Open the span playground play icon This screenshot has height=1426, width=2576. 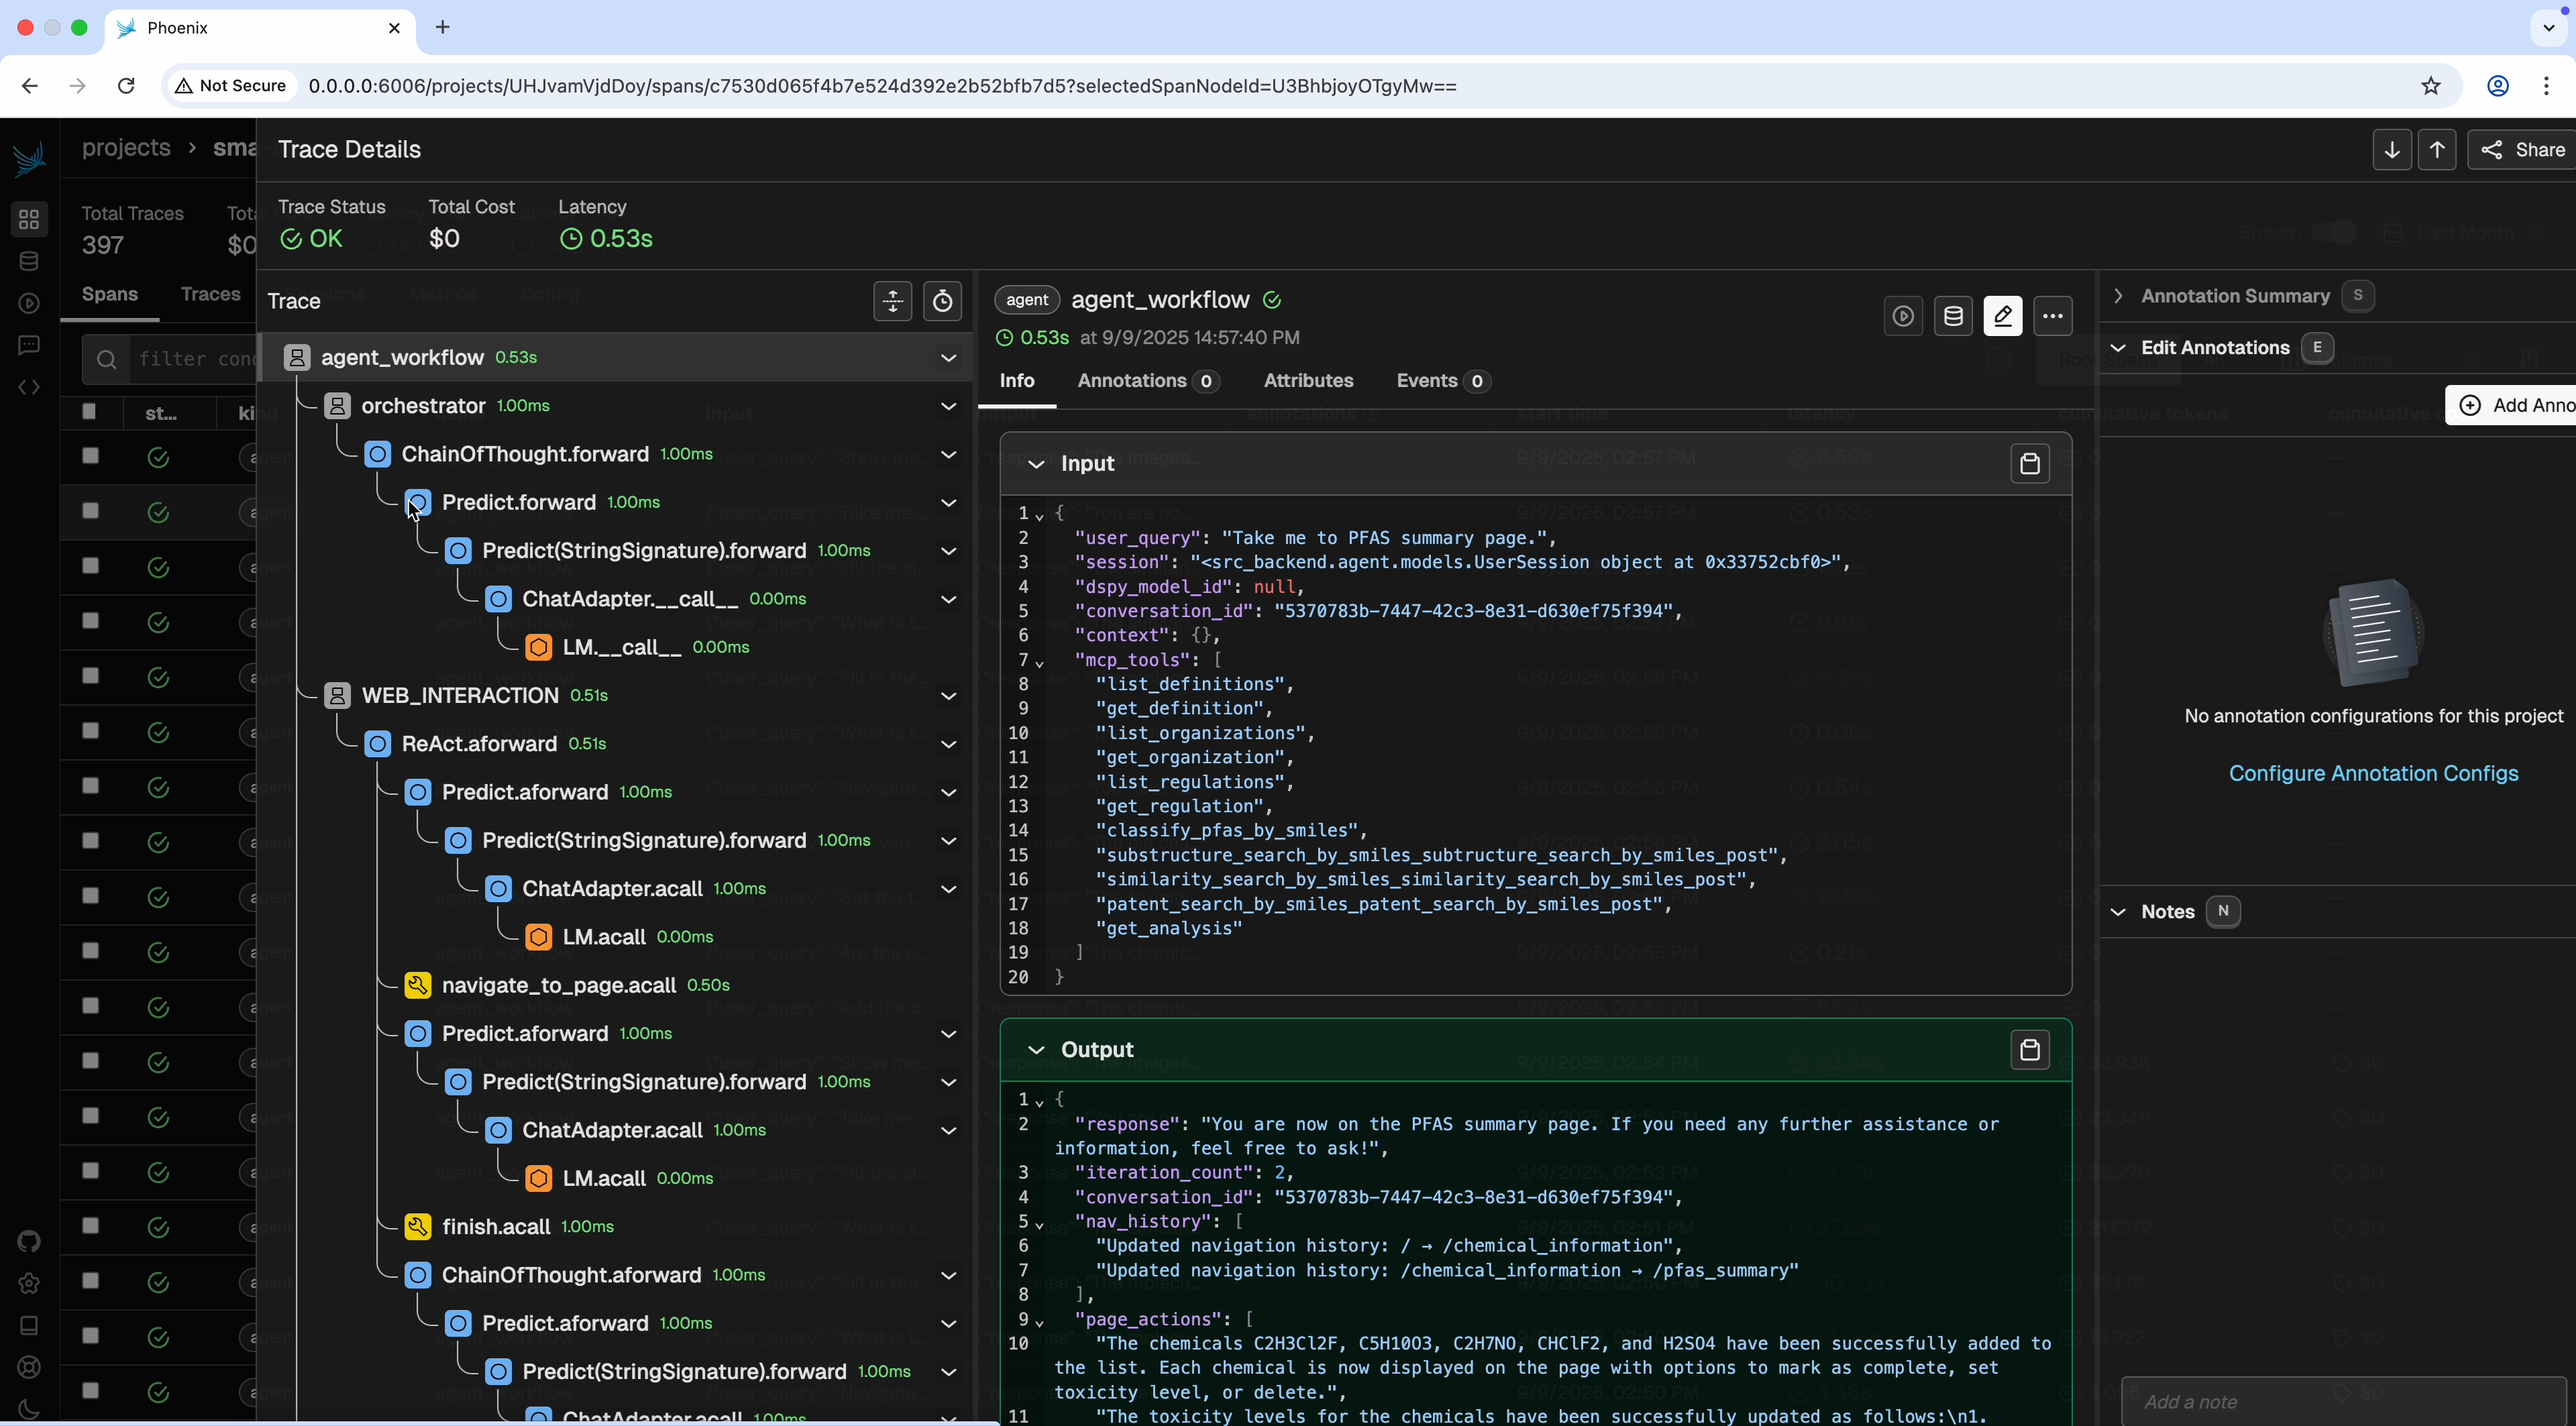(x=1902, y=317)
